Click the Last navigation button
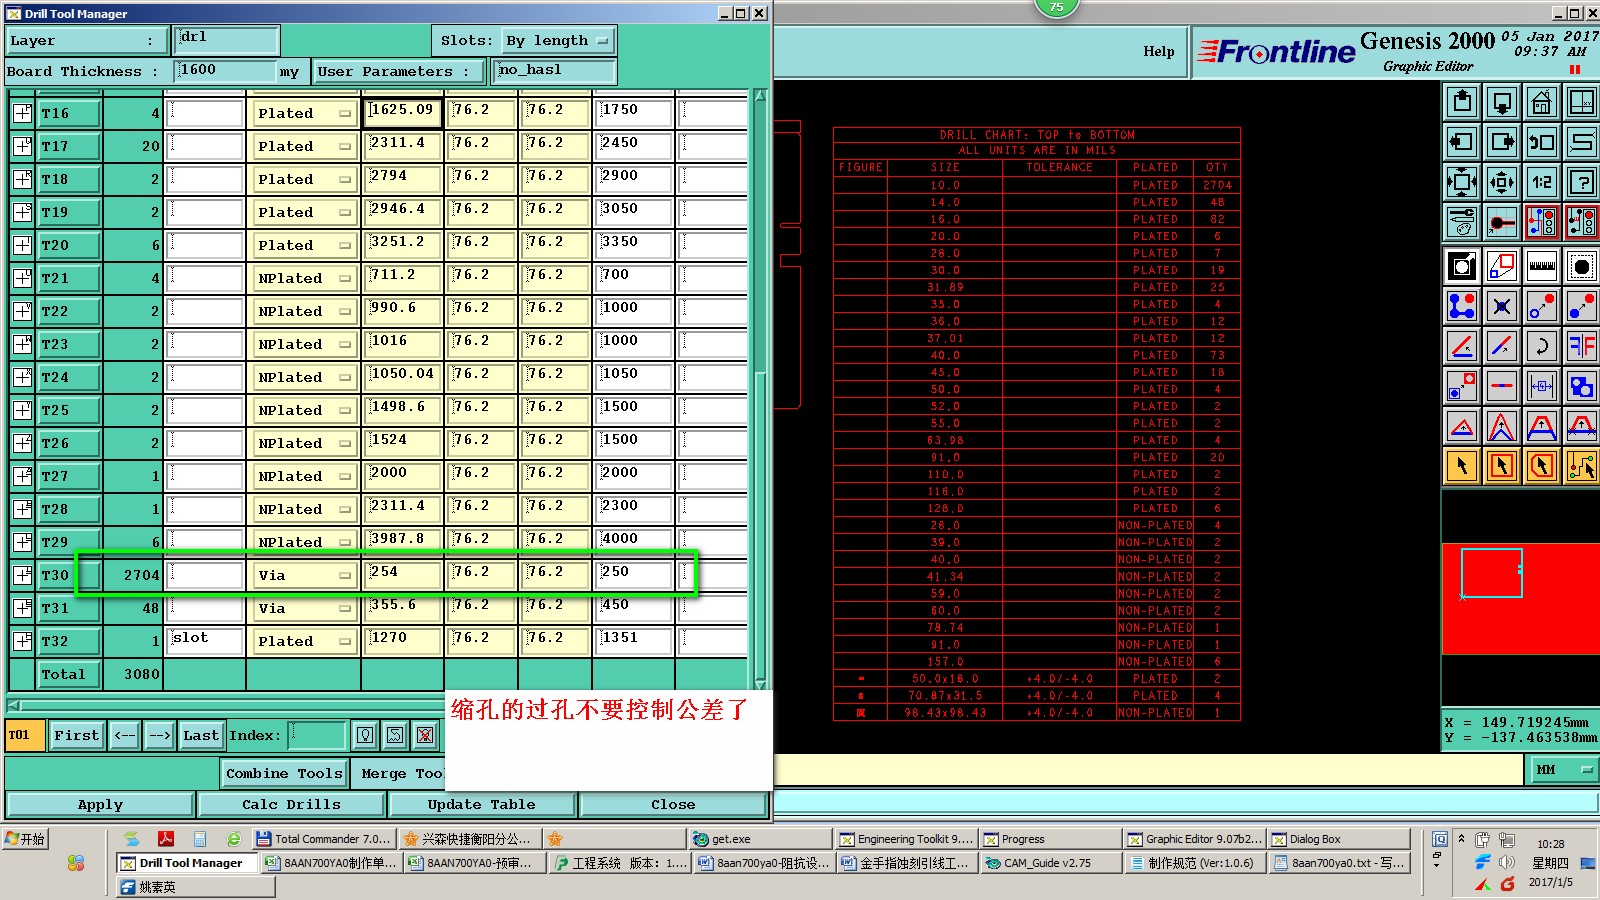 click(200, 736)
